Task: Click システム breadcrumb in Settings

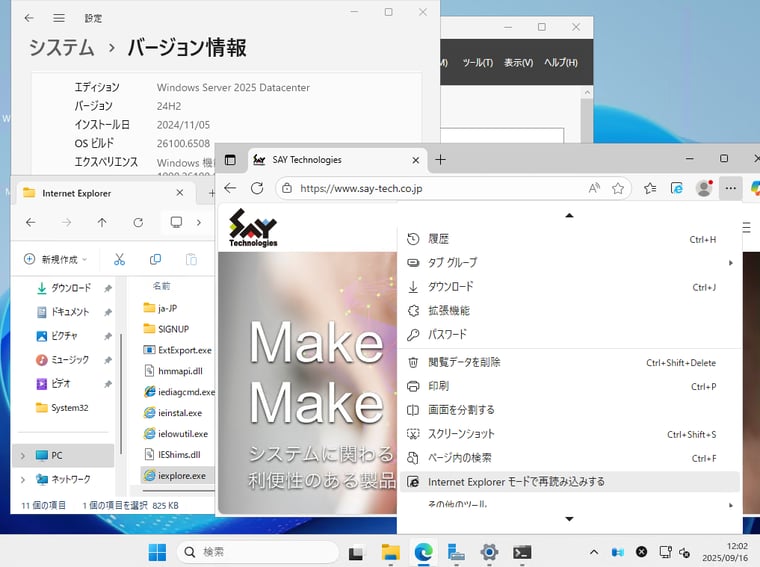Action: [62, 47]
